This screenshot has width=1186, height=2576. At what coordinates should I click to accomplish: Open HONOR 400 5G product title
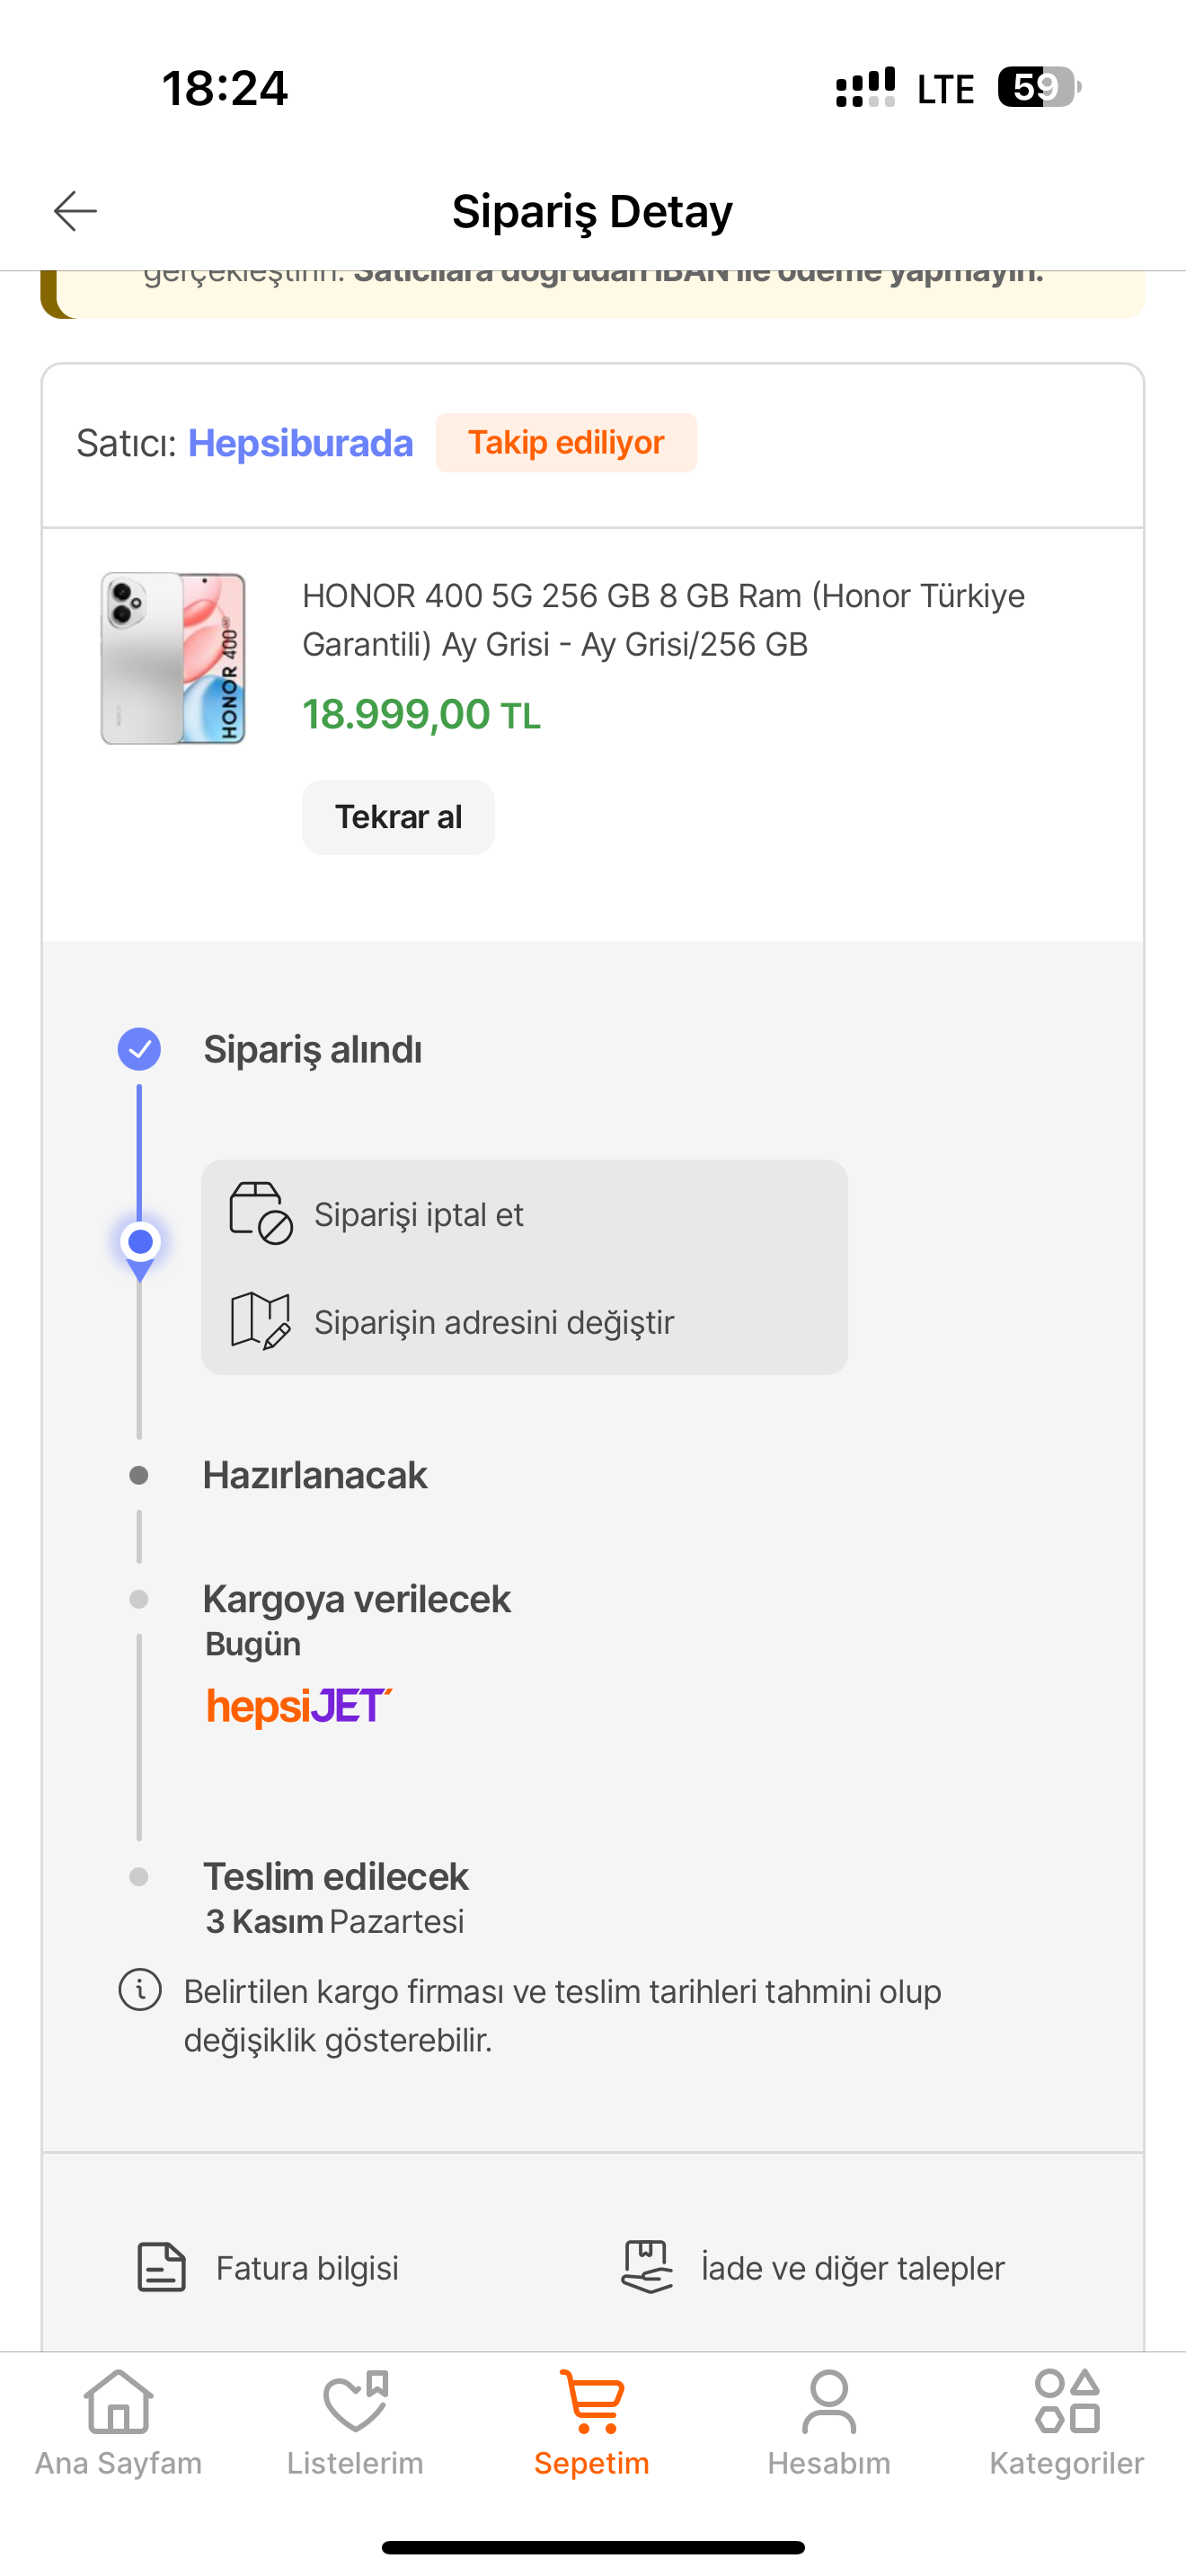663,620
